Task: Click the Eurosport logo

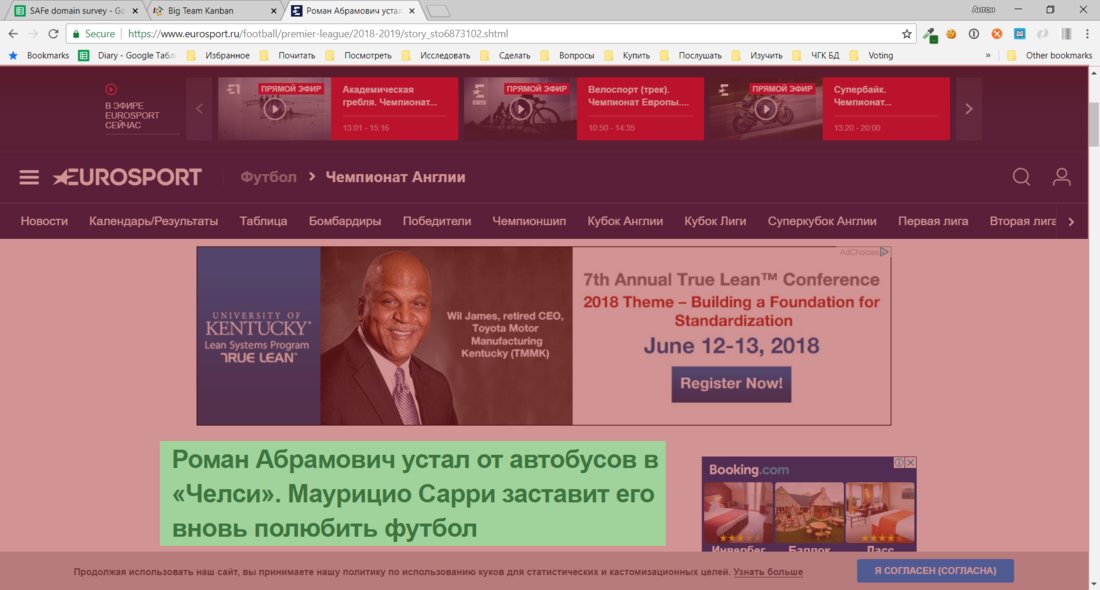Action: pos(128,177)
